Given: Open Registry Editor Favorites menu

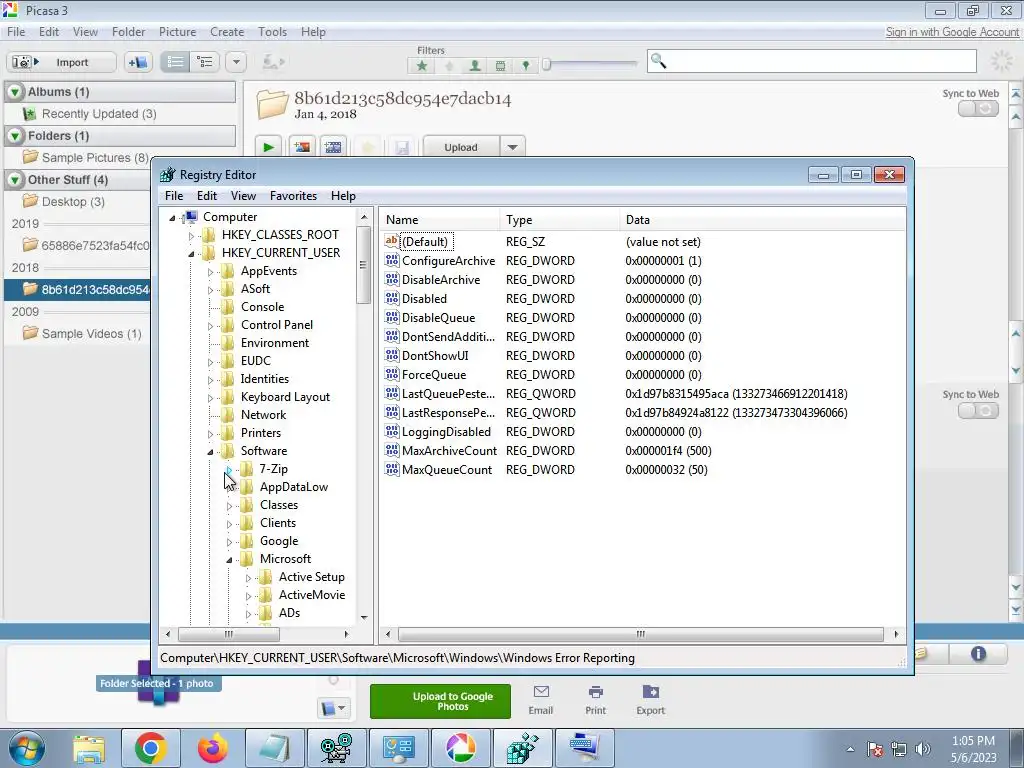Looking at the screenshot, I should [x=293, y=196].
